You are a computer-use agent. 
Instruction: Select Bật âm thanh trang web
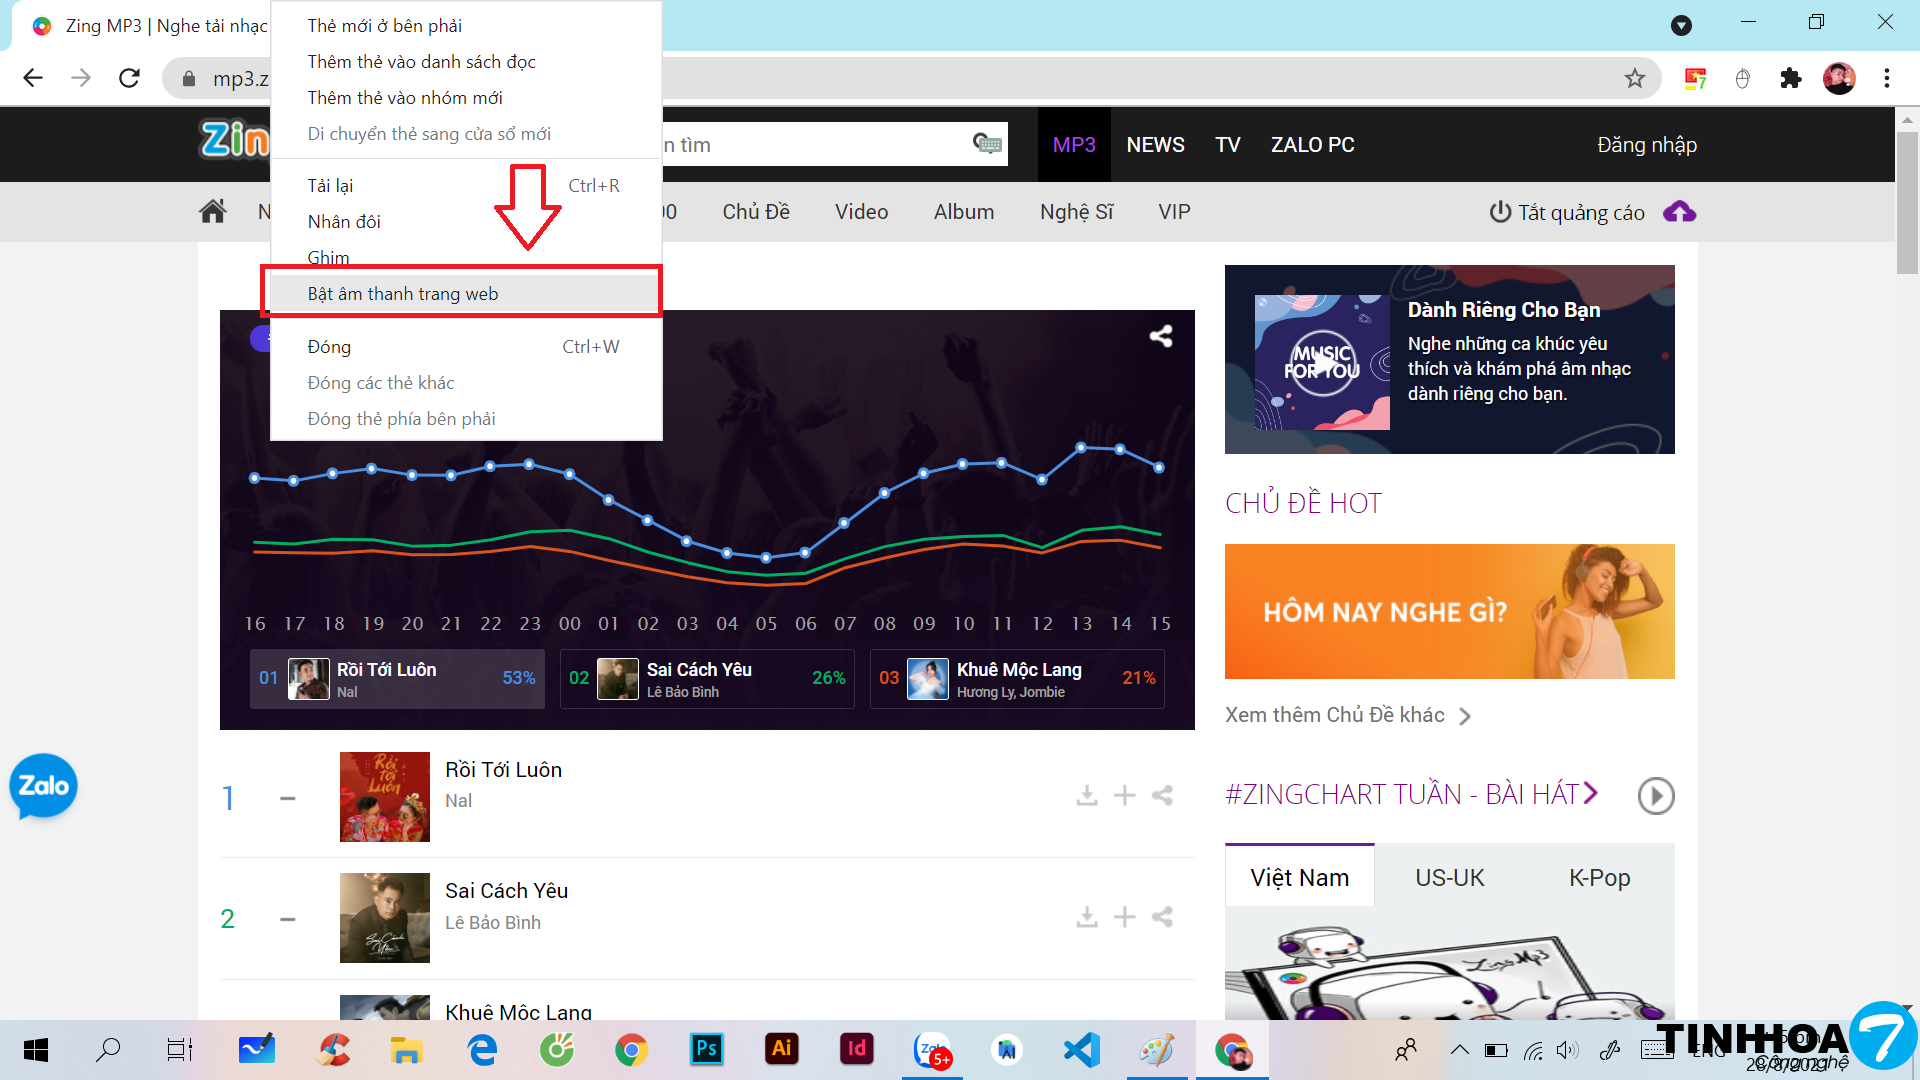click(x=403, y=294)
